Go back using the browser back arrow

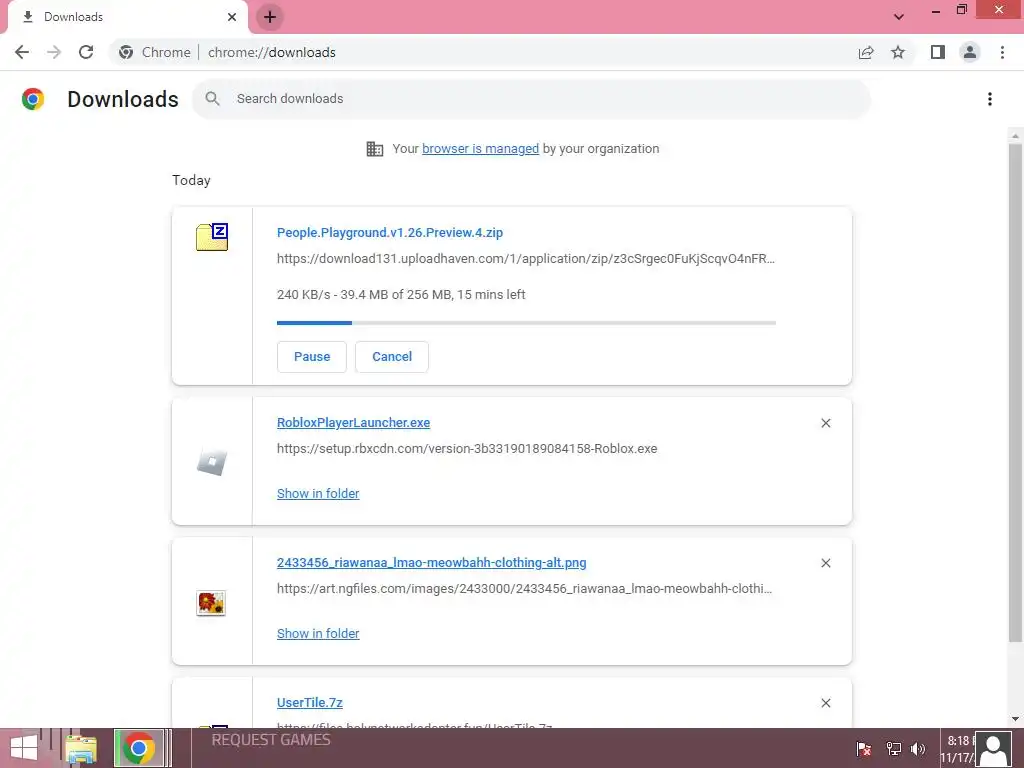pos(22,52)
